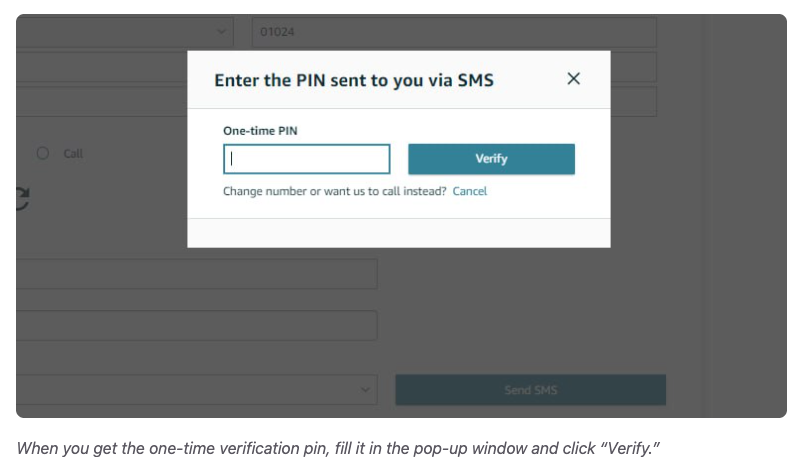802x457 pixels.
Task: Click the One-time PIN input field
Action: (306, 159)
